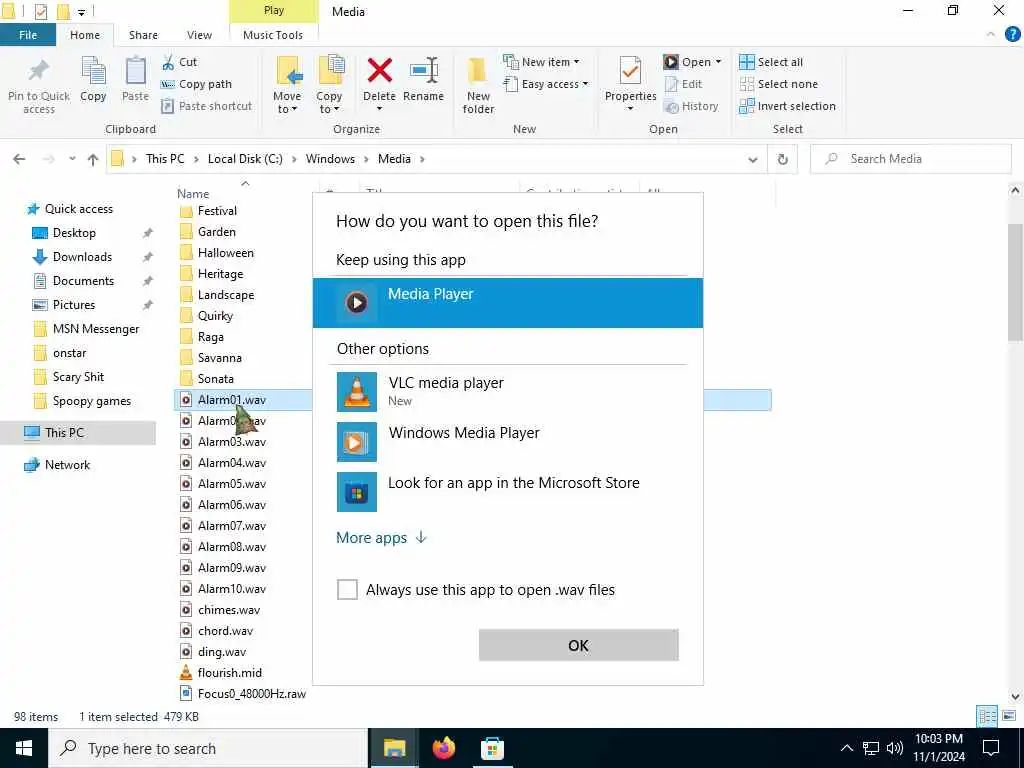The image size is (1024, 768).
Task: Click File Explorer taskbar icon
Action: (x=394, y=748)
